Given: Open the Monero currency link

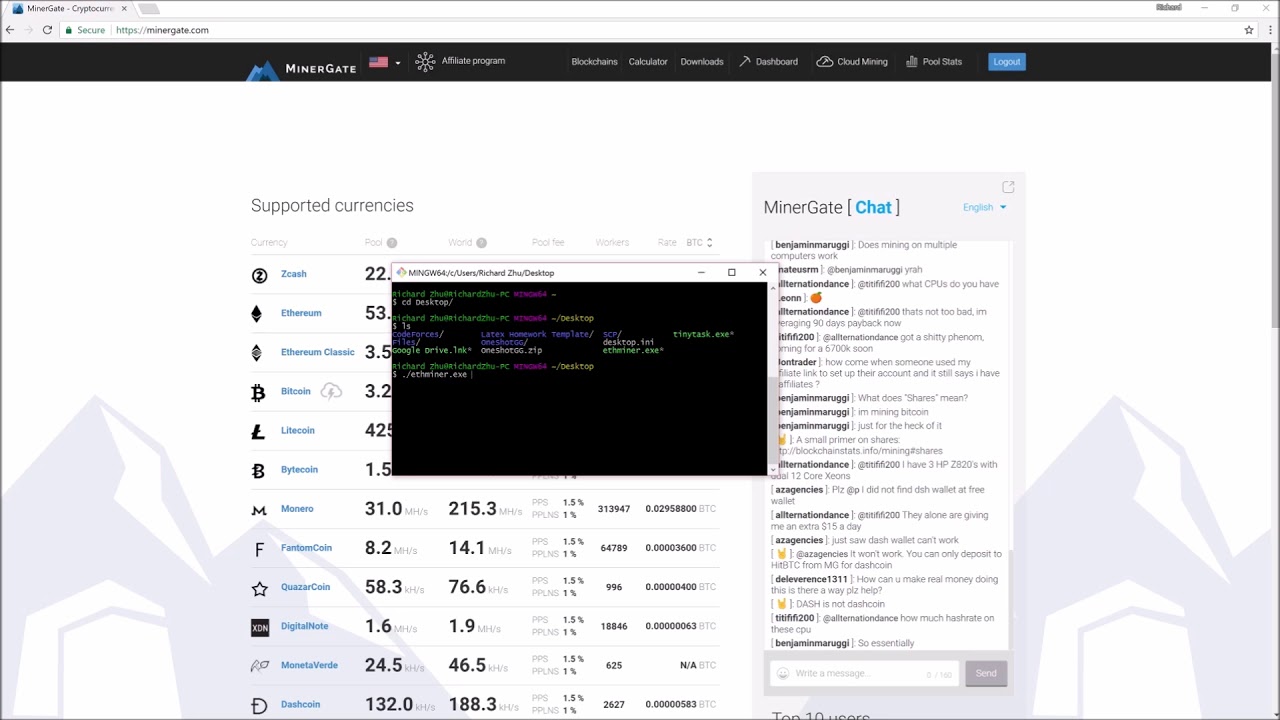Looking at the screenshot, I should [x=297, y=508].
